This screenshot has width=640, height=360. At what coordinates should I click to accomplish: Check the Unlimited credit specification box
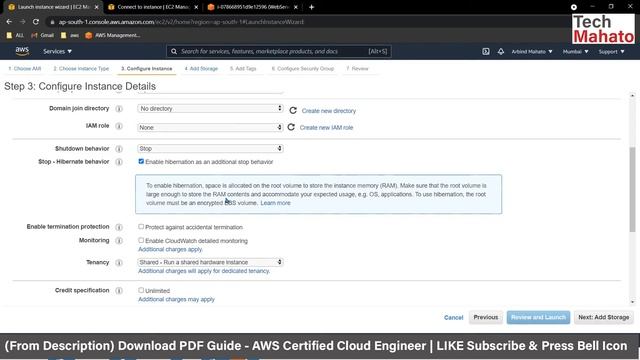coord(141,290)
